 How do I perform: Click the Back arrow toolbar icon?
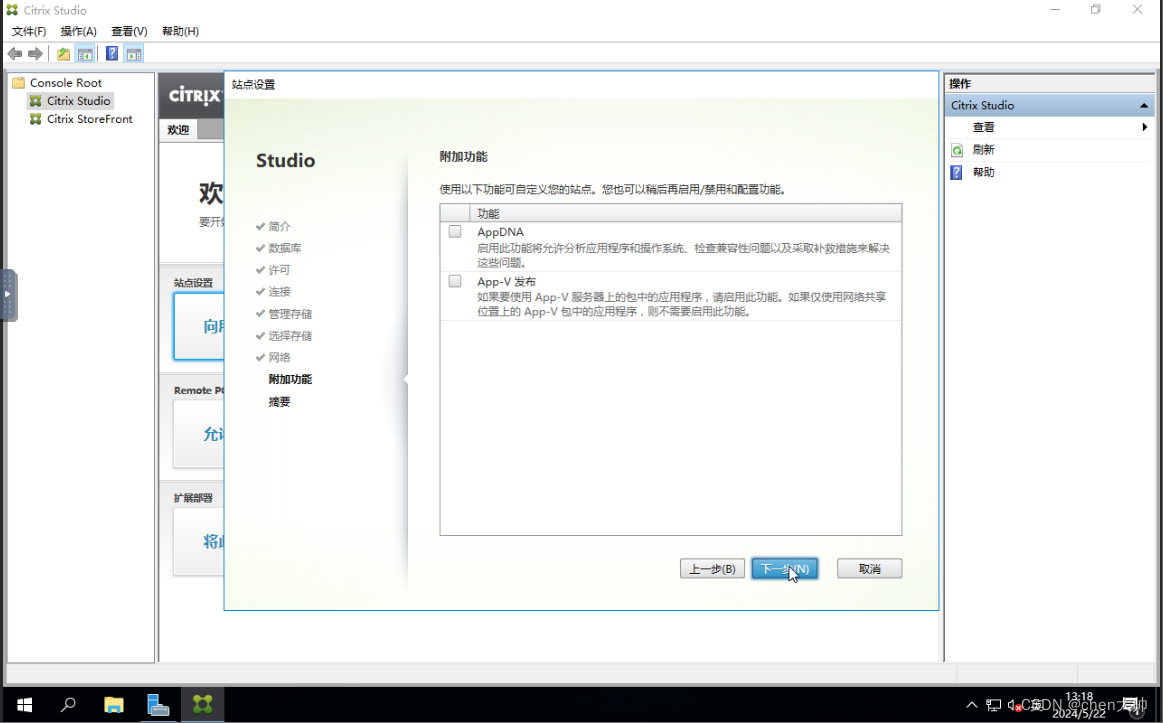tap(14, 53)
